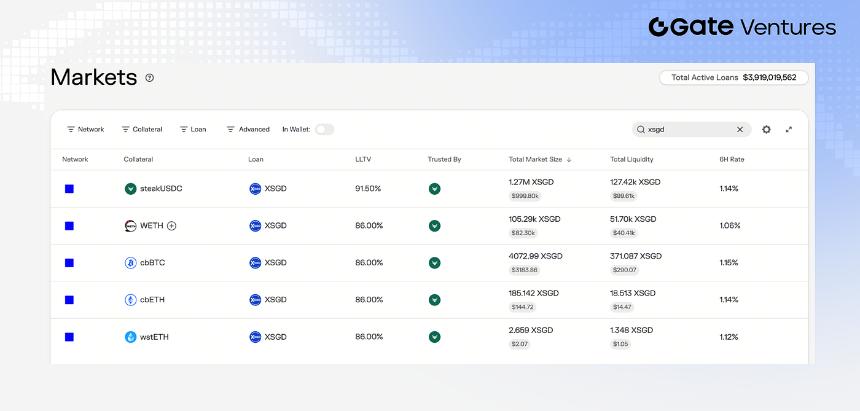Click network icon in WETH row
The height and width of the screenshot is (411, 860).
[x=69, y=226]
